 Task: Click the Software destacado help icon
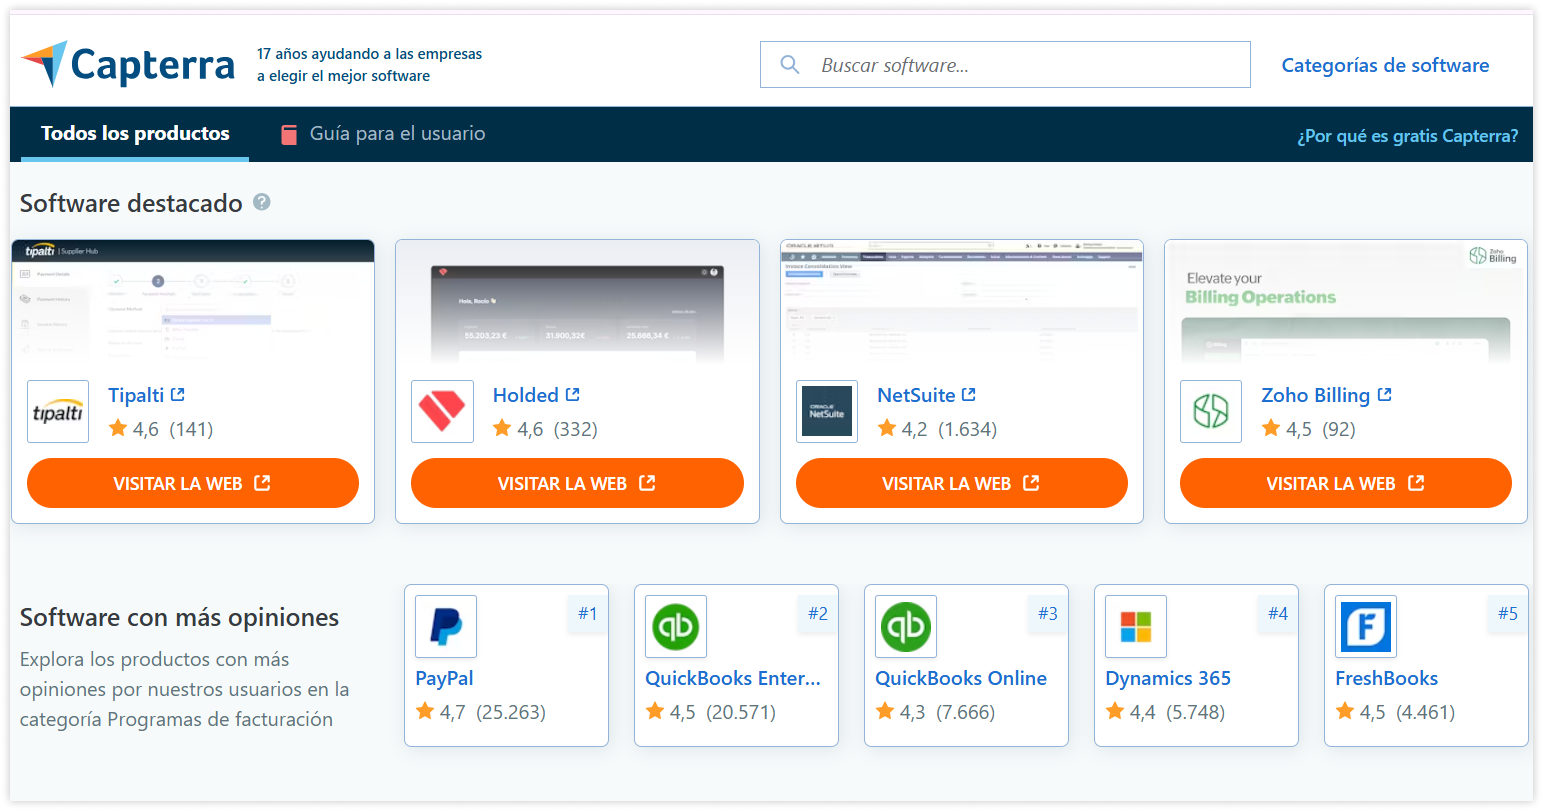click(x=262, y=202)
